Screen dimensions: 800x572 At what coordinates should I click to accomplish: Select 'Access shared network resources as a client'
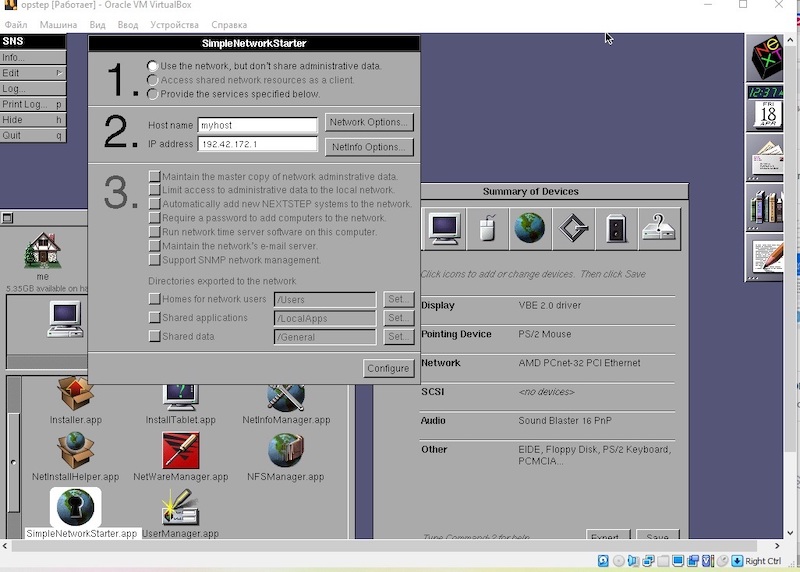pyautogui.click(x=153, y=80)
